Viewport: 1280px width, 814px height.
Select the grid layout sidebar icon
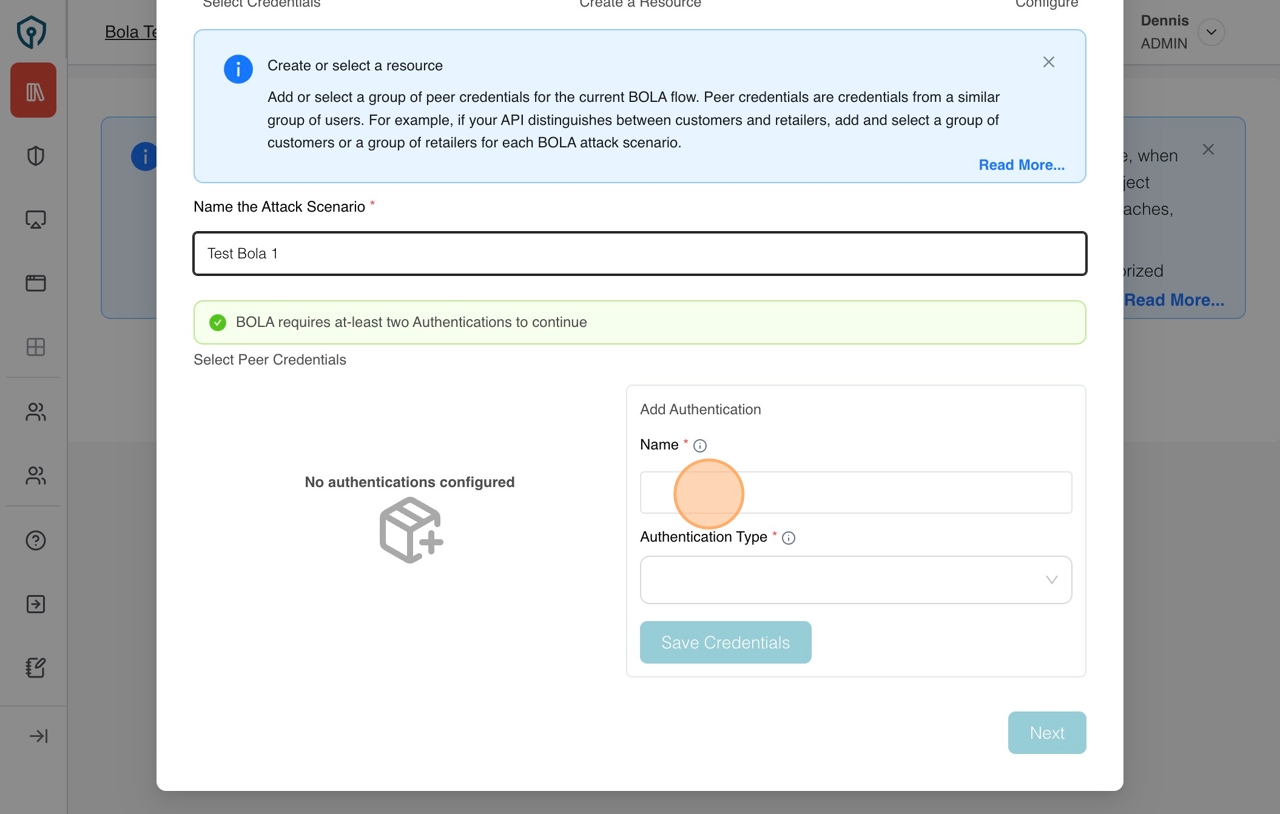36,347
